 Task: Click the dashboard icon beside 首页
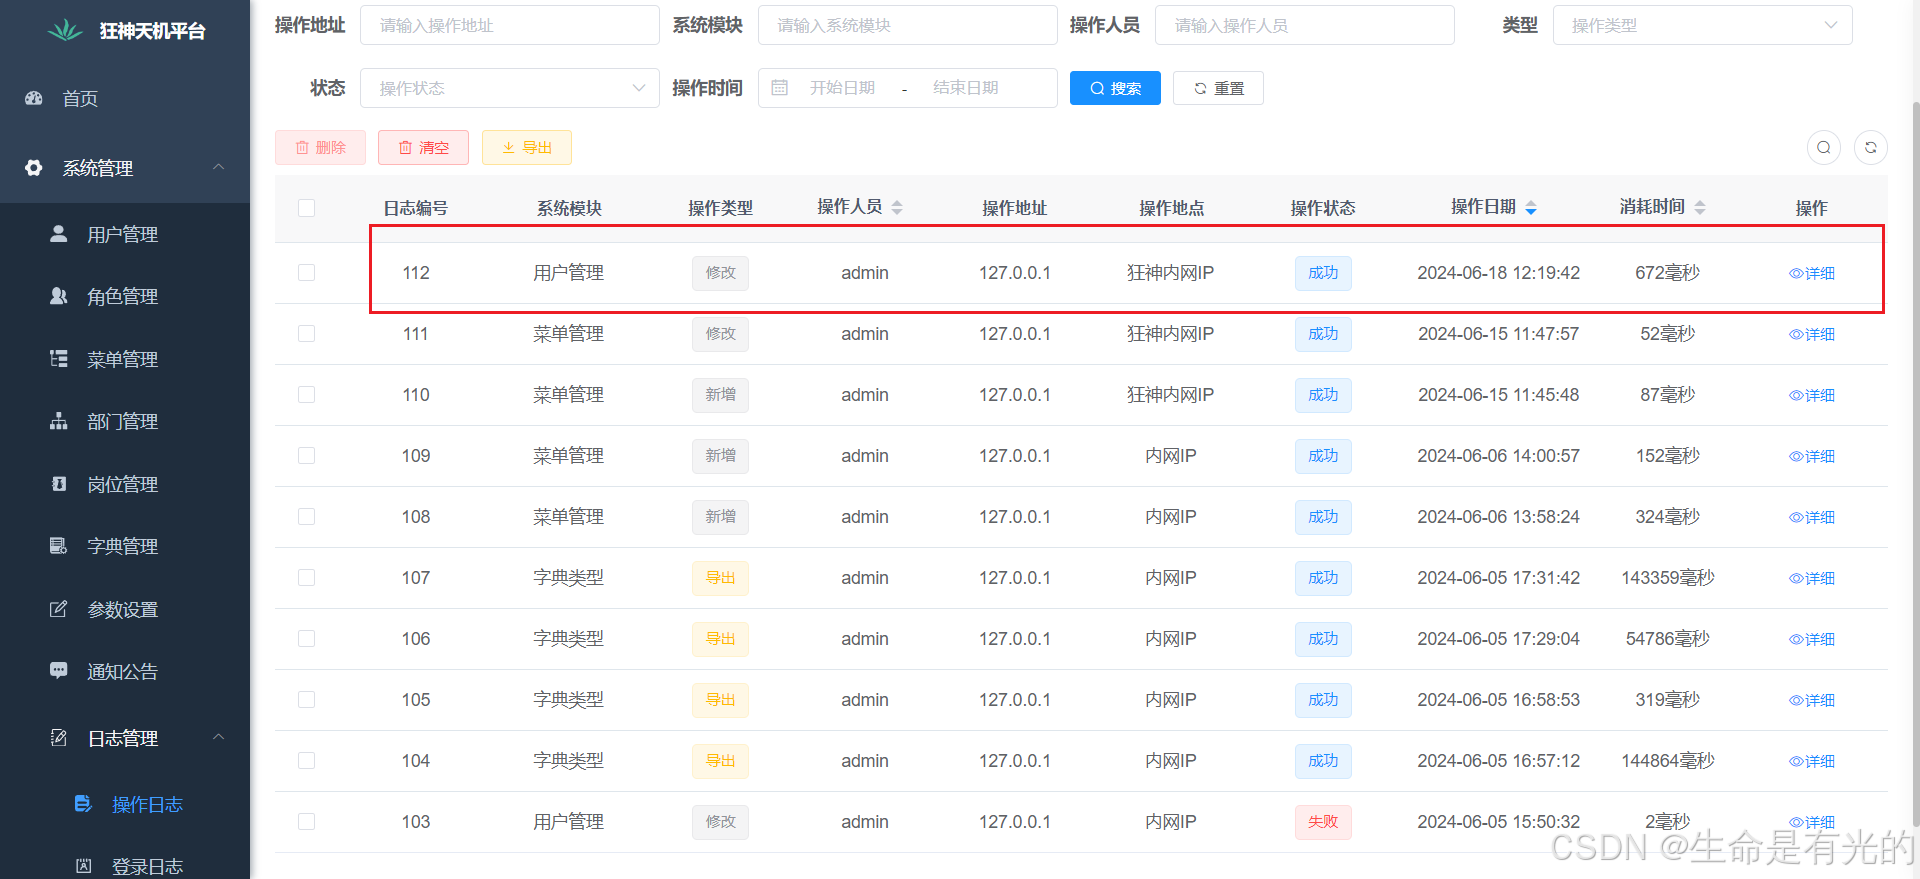tap(34, 98)
